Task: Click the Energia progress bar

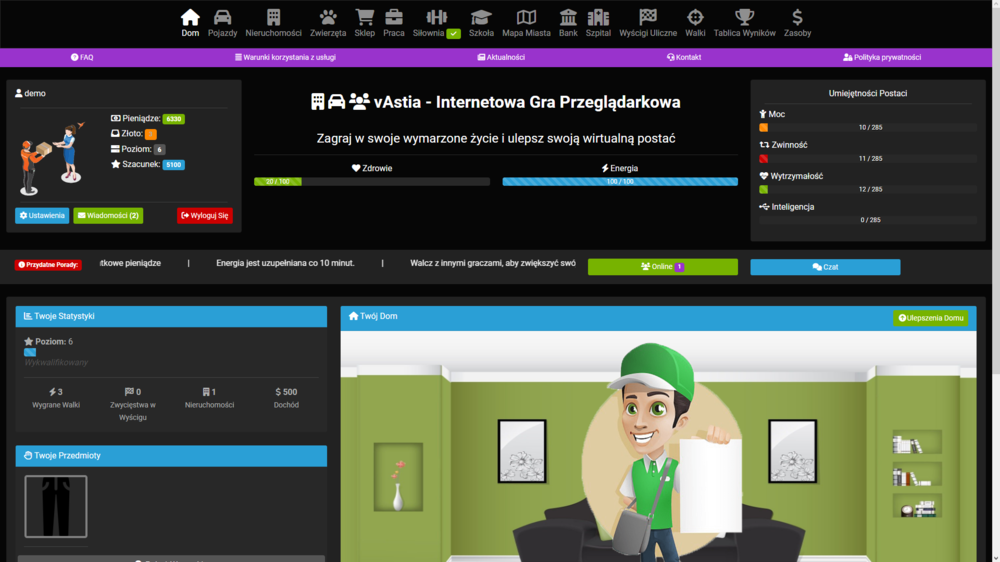Action: pos(620,182)
